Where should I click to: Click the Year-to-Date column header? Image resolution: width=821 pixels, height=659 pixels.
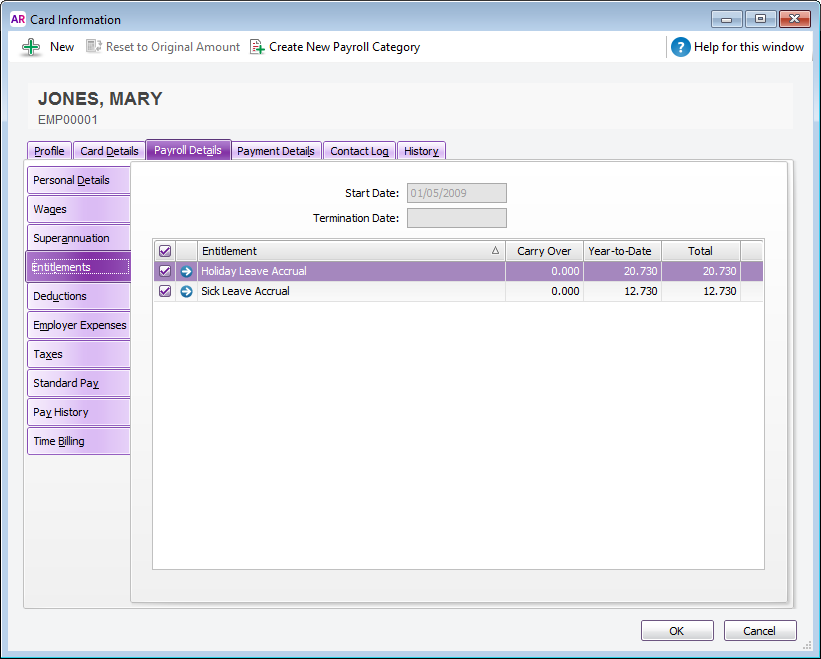(x=621, y=251)
